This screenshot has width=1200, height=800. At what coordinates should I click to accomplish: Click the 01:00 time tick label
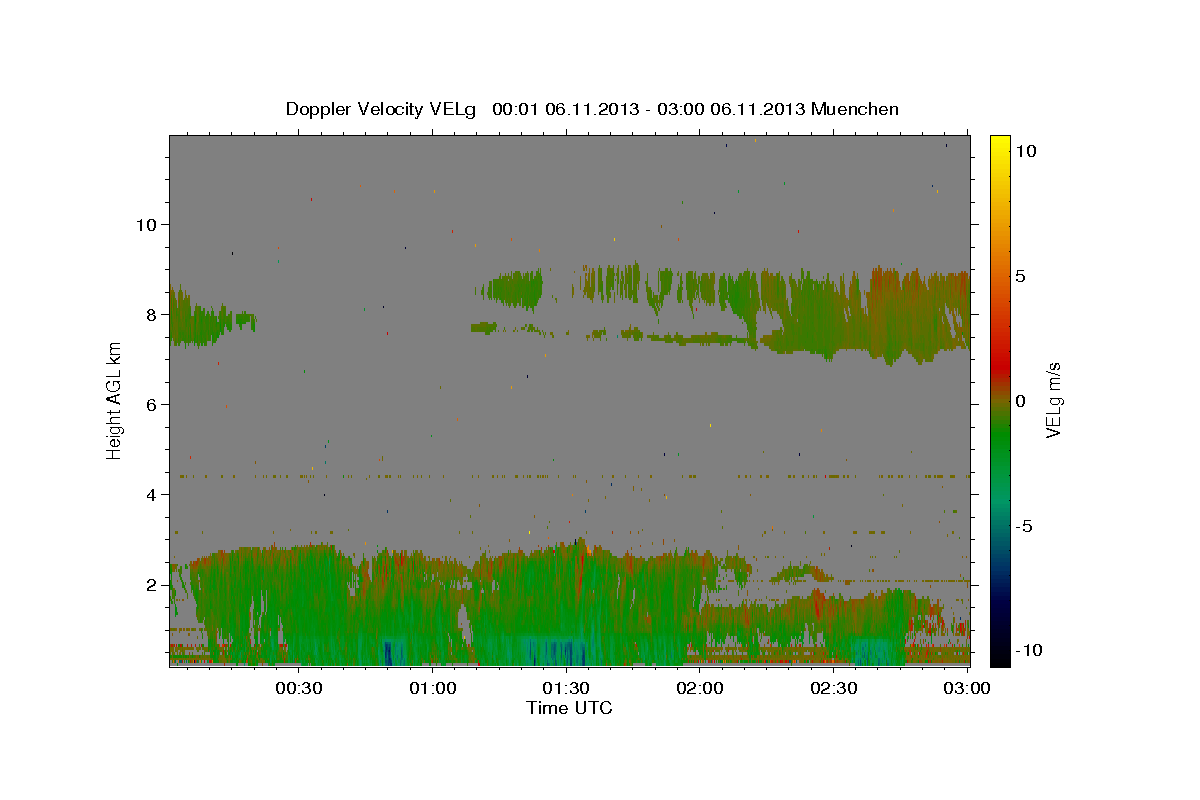(434, 688)
